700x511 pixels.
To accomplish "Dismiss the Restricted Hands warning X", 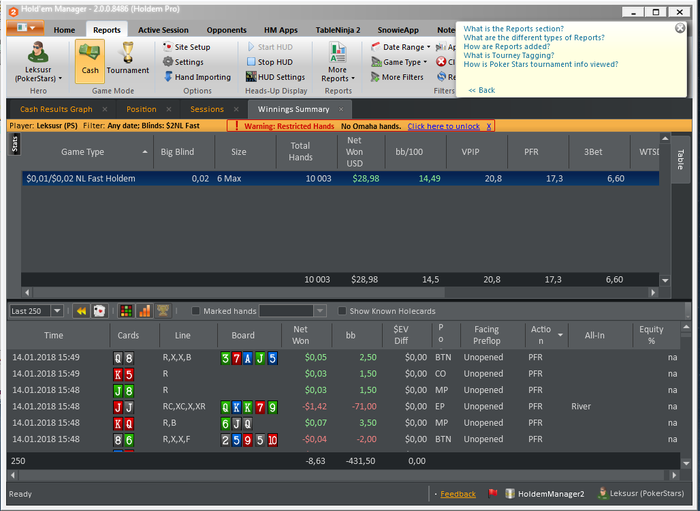I will pos(489,126).
